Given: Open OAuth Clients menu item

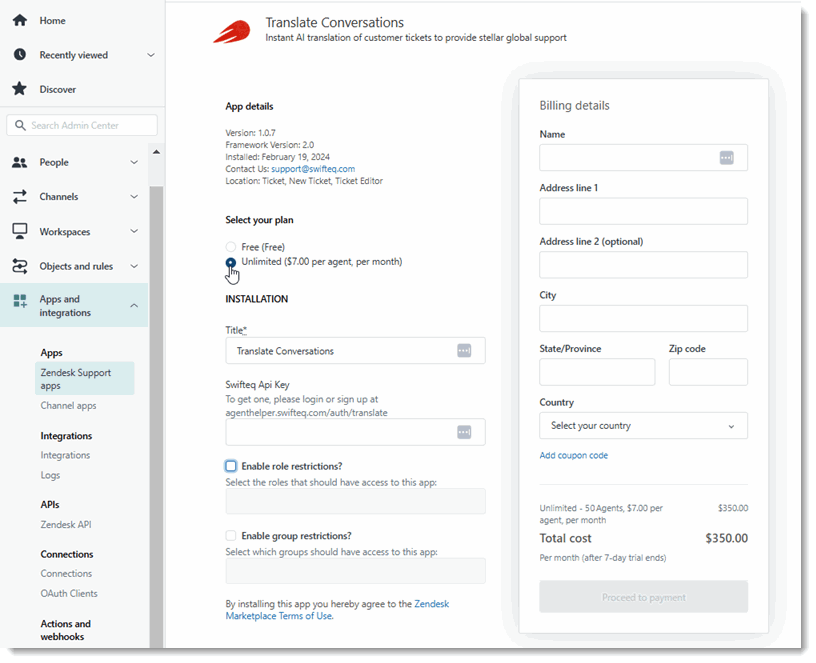Looking at the screenshot, I should click(69, 593).
